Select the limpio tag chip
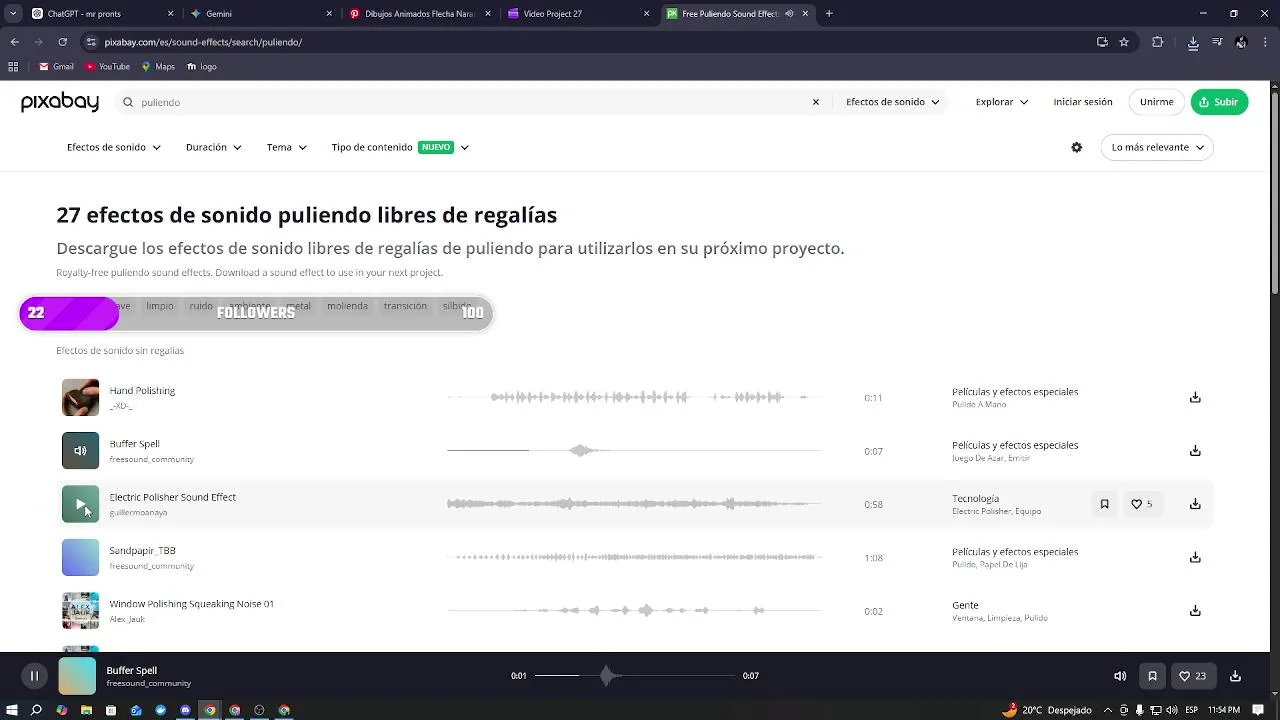This screenshot has width=1280, height=720. (x=159, y=306)
